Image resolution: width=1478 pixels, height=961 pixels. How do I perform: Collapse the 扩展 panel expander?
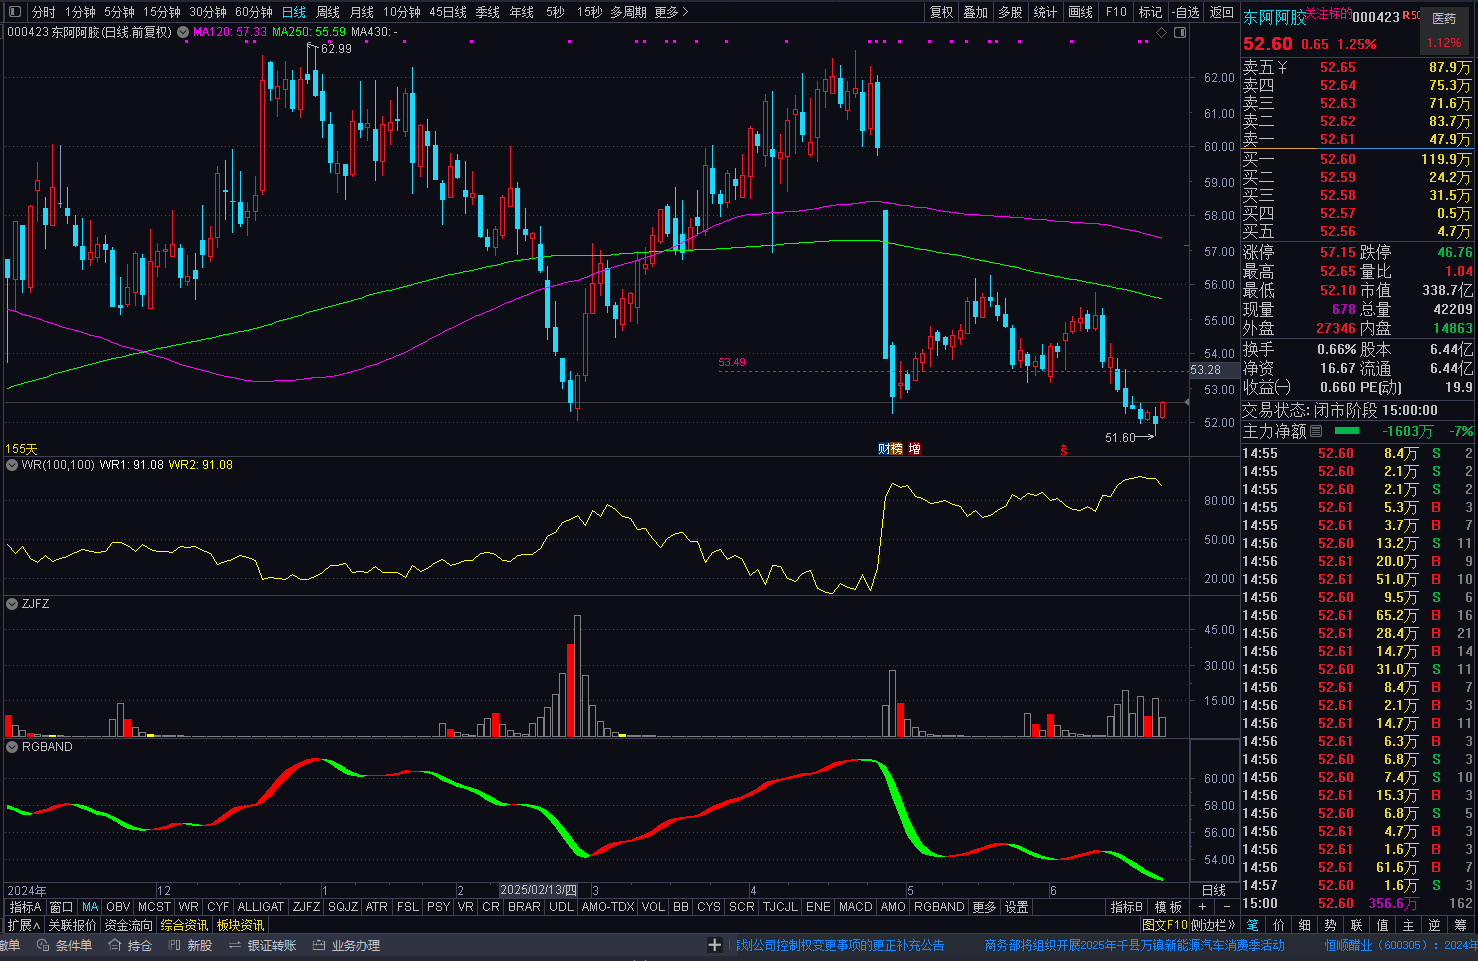(x=23, y=925)
